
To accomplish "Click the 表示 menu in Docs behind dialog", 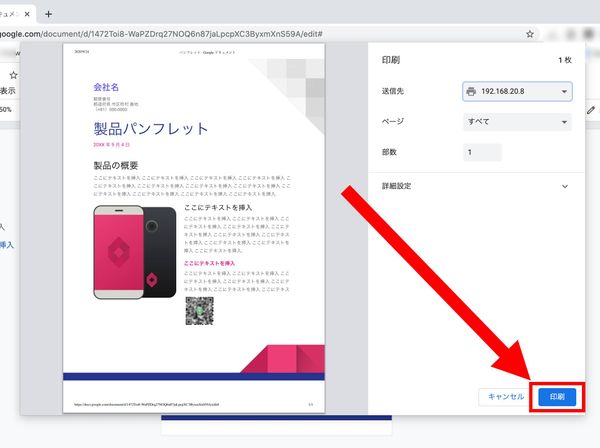I will pos(8,91).
